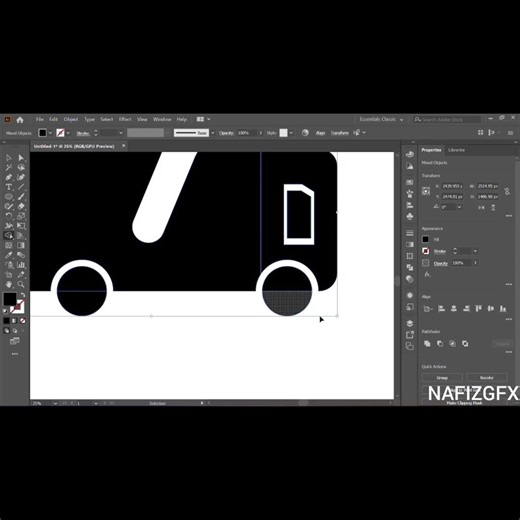Select the Scale tool
Screen dimensions: 520x520
21,216
